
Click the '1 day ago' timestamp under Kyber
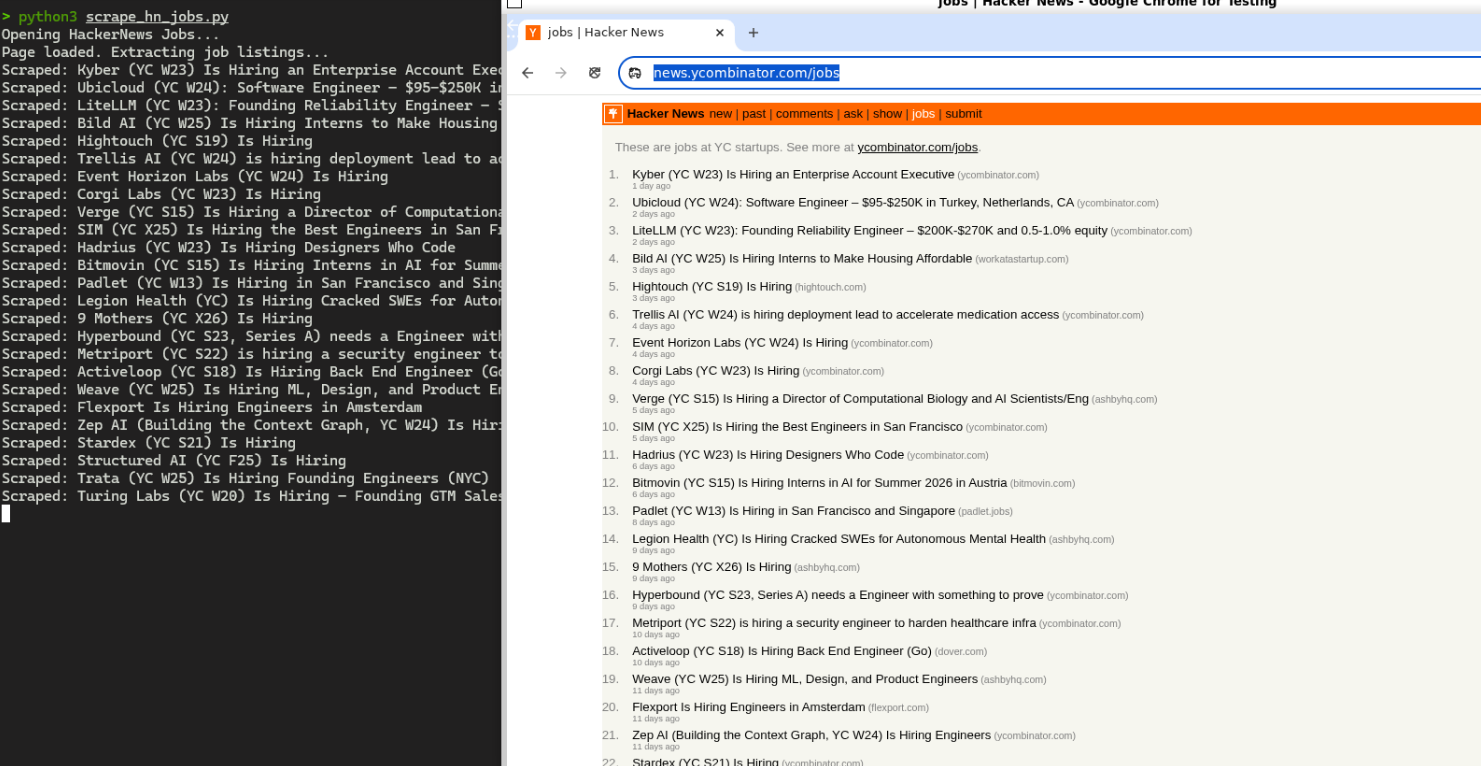click(651, 186)
